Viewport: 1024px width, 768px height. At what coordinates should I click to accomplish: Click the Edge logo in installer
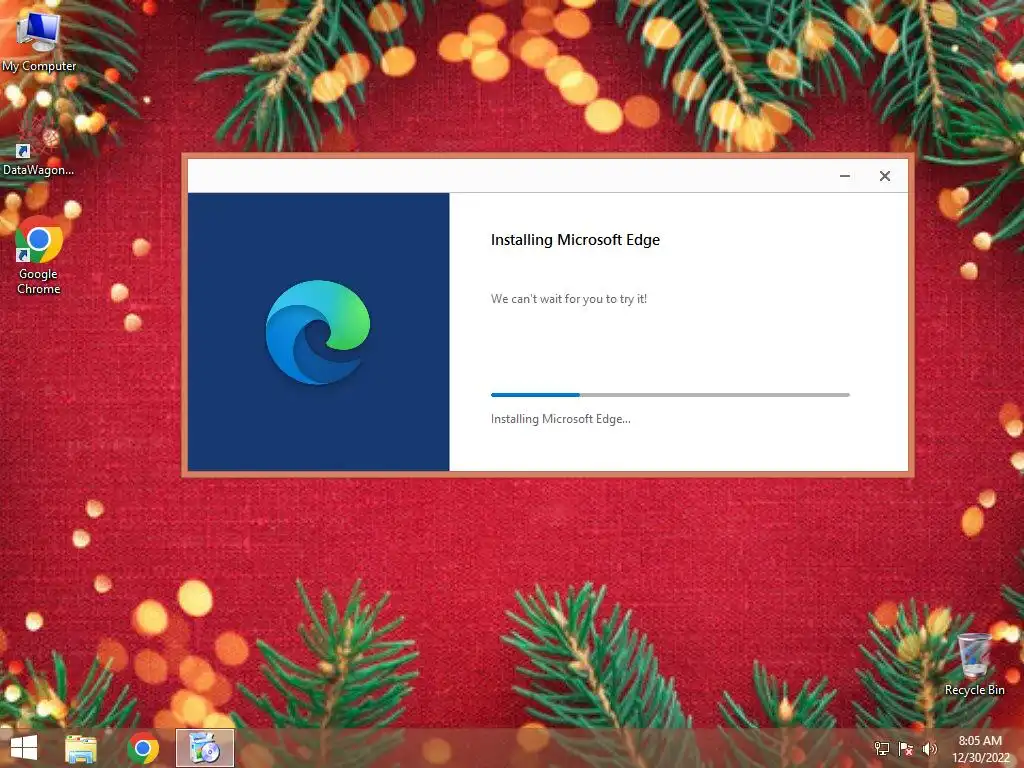click(318, 332)
